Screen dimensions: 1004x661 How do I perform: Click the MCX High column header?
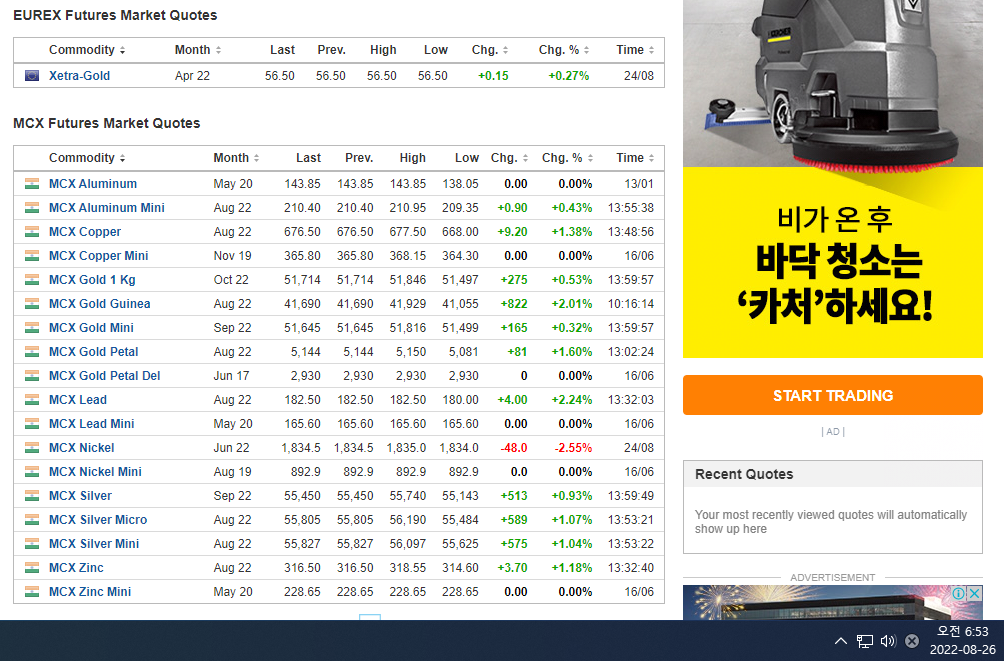click(x=412, y=158)
